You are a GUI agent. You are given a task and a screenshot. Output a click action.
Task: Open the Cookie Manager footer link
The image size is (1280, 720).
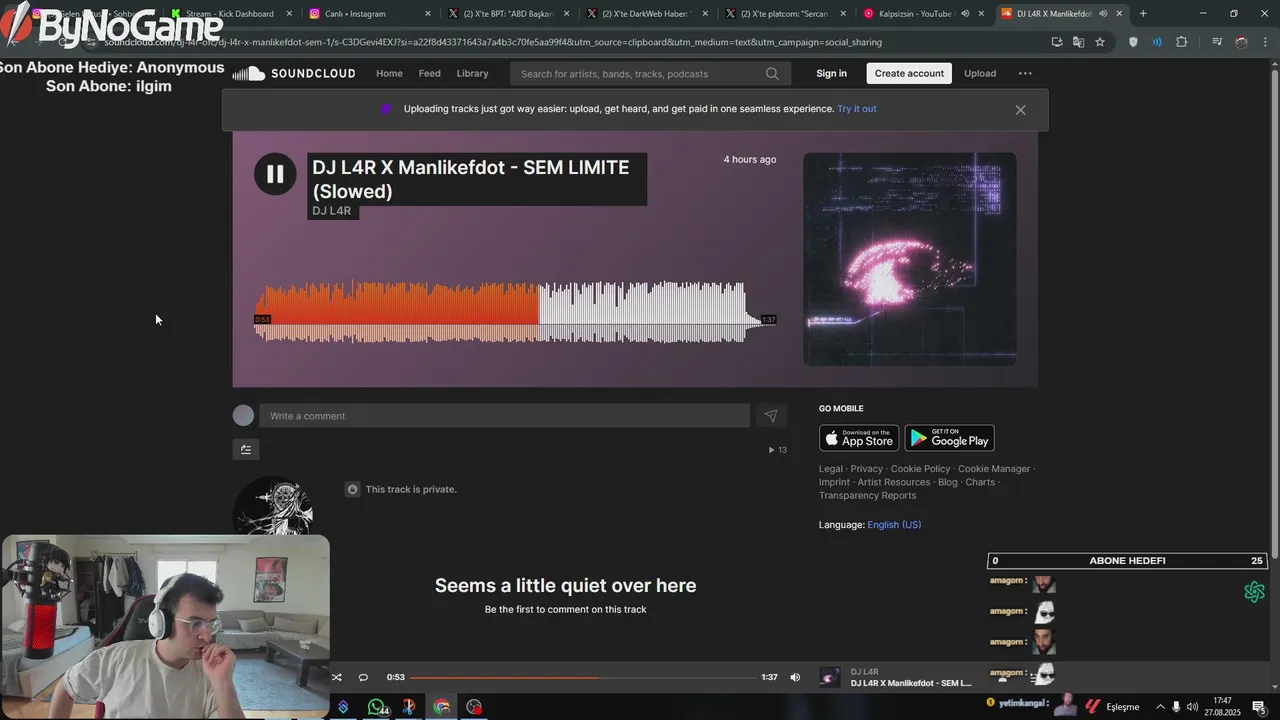(993, 469)
